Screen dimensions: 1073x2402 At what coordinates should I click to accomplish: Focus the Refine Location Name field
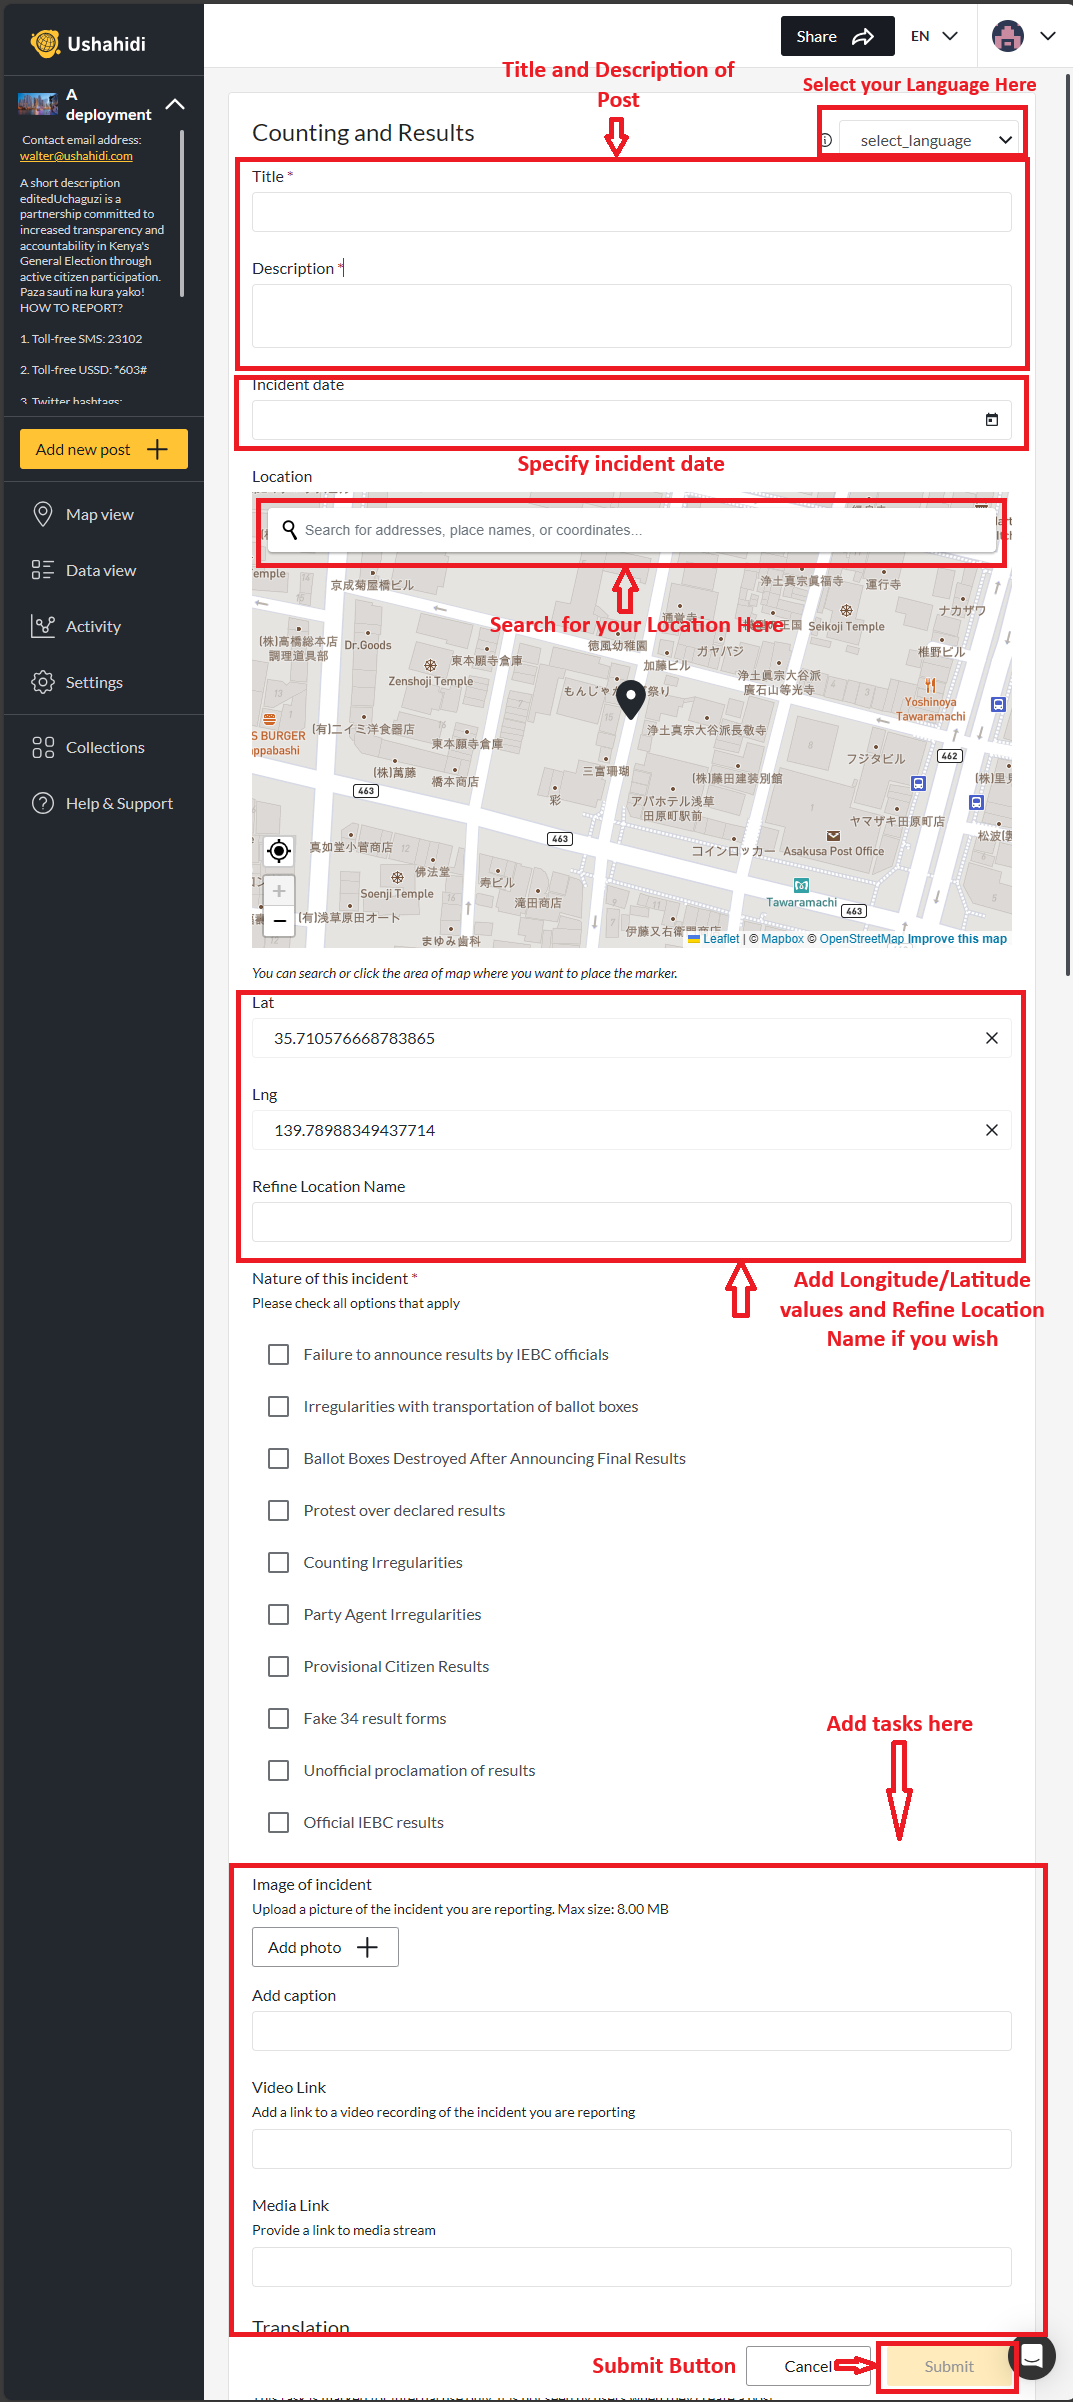(631, 1222)
